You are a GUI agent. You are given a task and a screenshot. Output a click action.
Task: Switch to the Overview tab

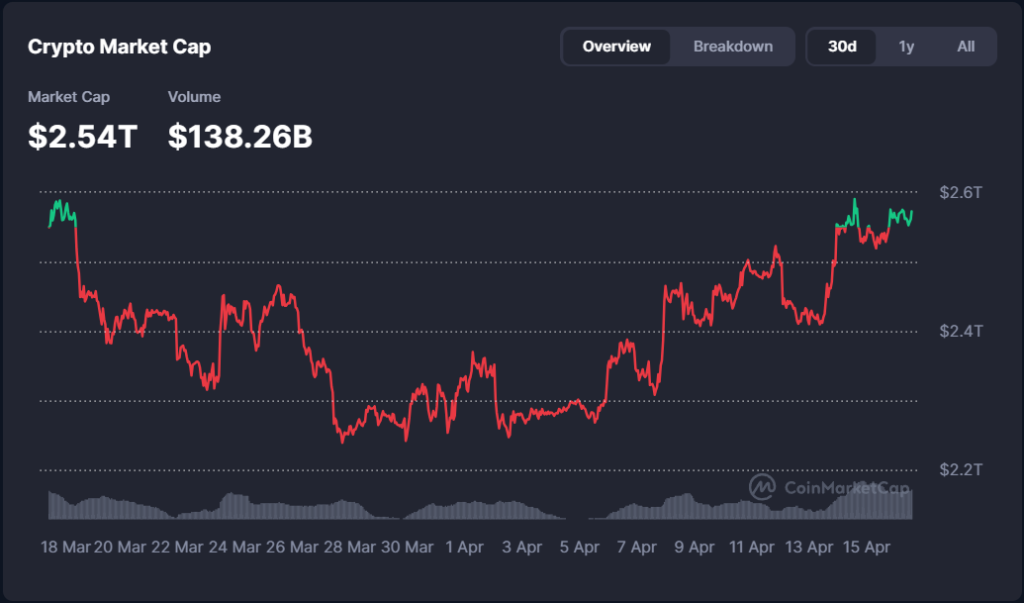tap(616, 46)
